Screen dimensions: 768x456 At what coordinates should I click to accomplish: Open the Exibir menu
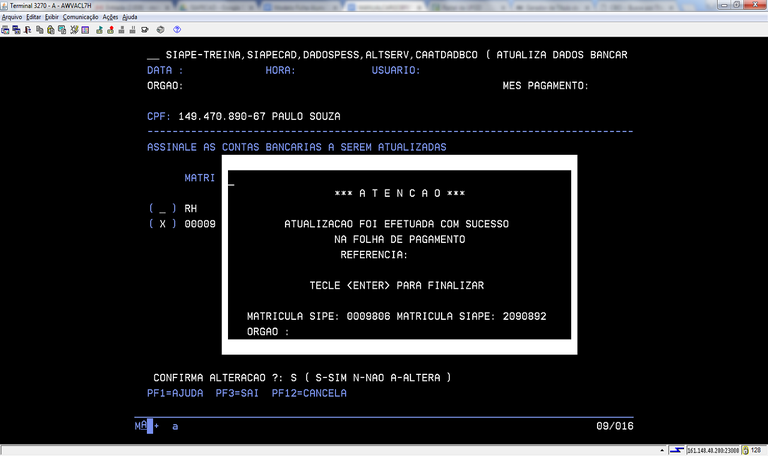click(51, 17)
